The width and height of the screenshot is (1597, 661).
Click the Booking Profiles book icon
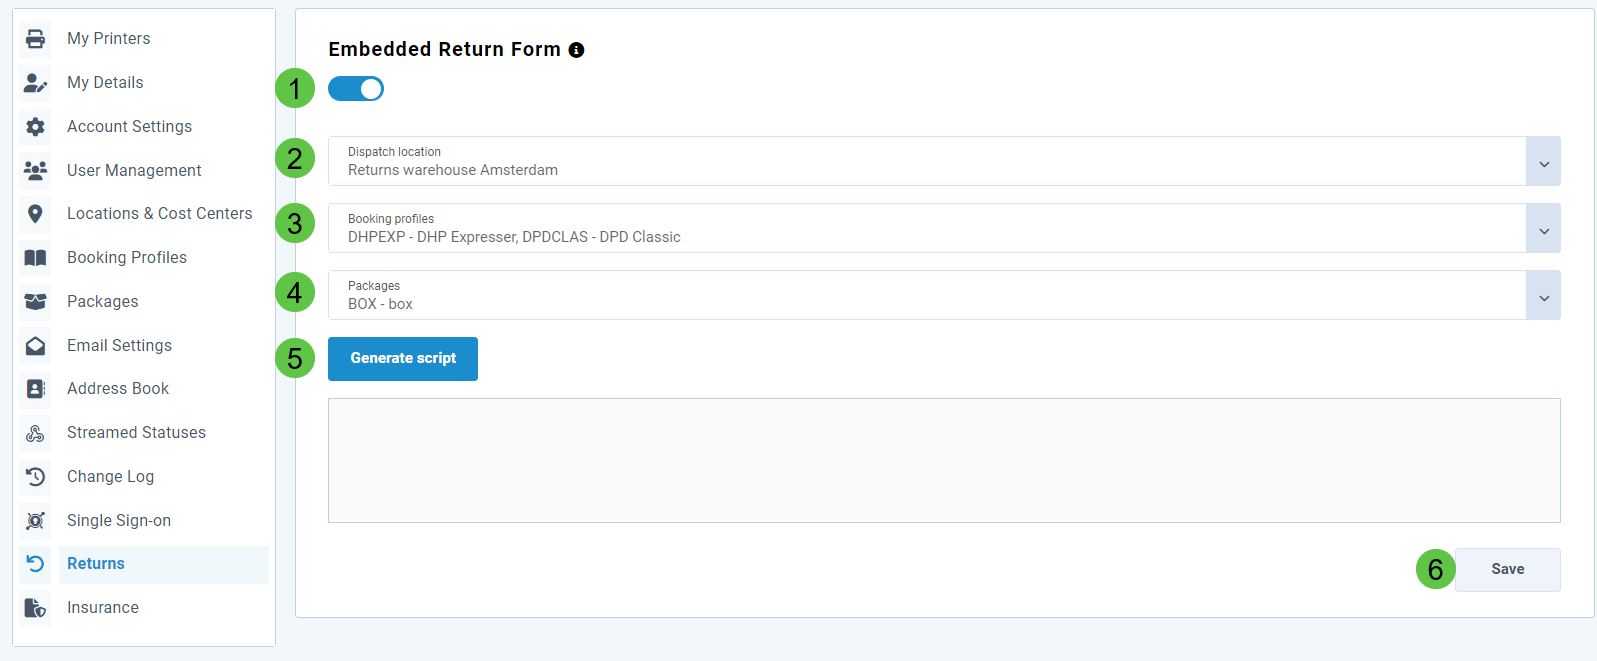35,258
